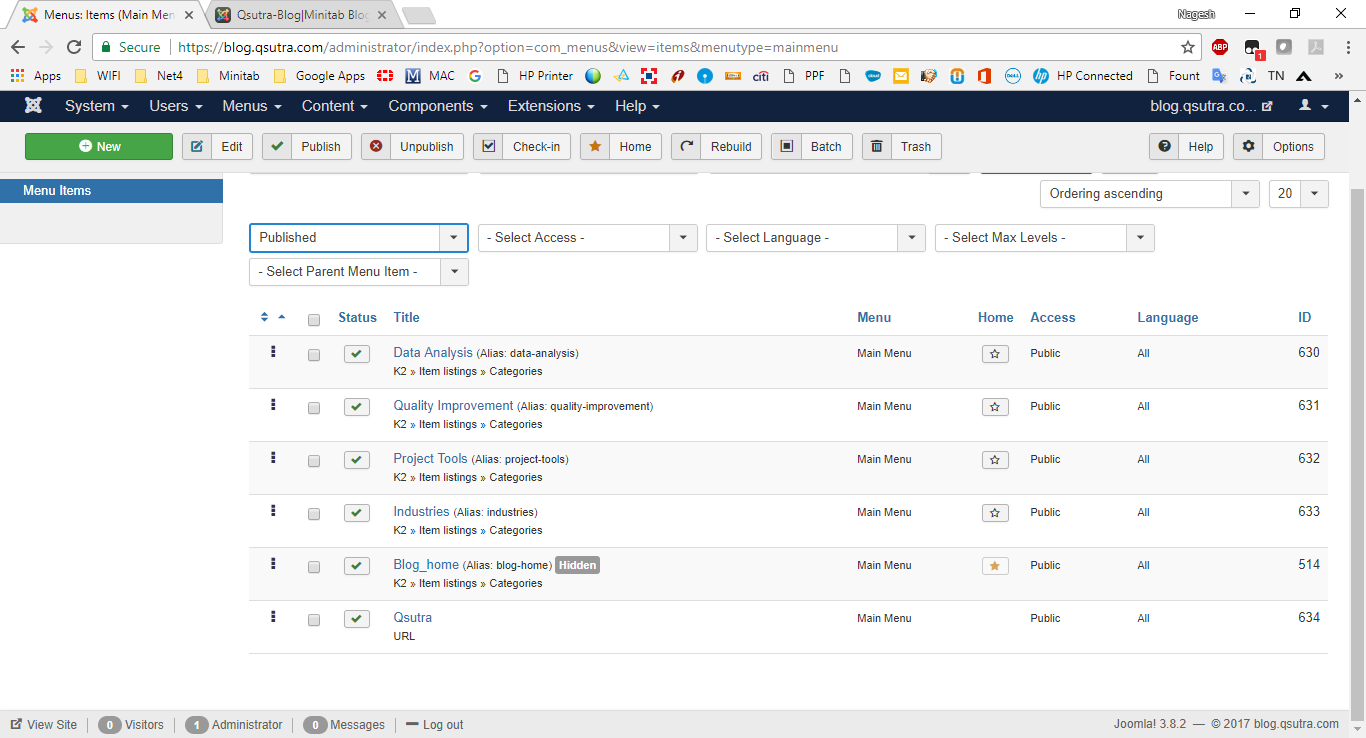Click the reorder handle beside Industries

tap(273, 511)
